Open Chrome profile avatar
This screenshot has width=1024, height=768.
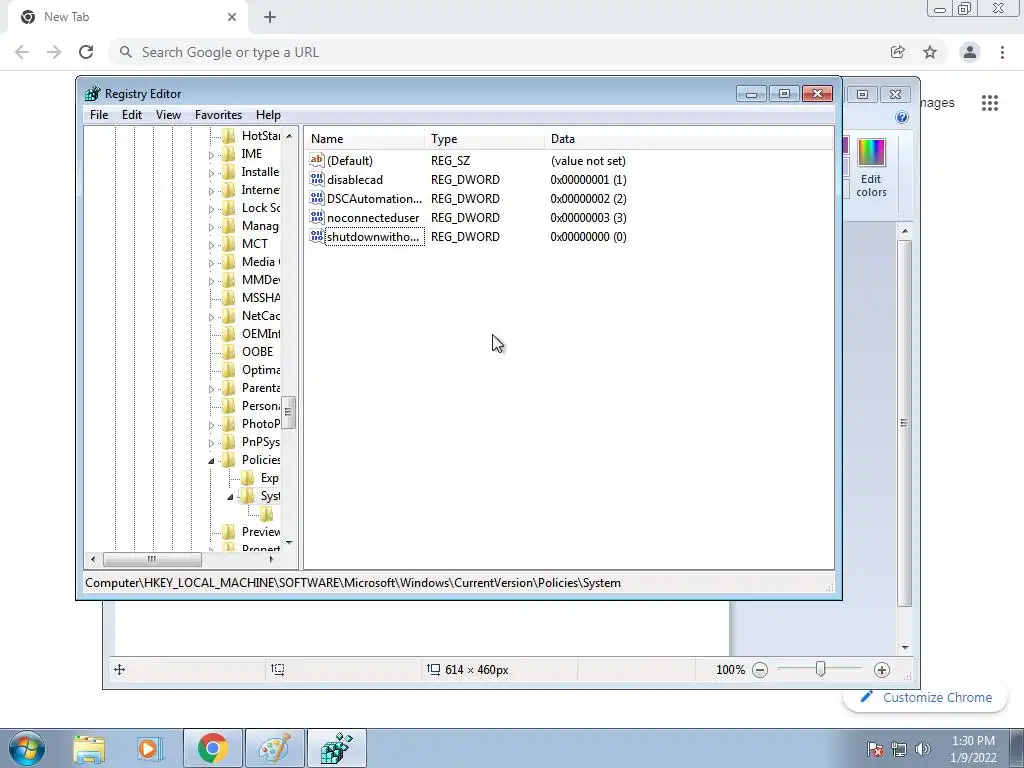[x=970, y=52]
